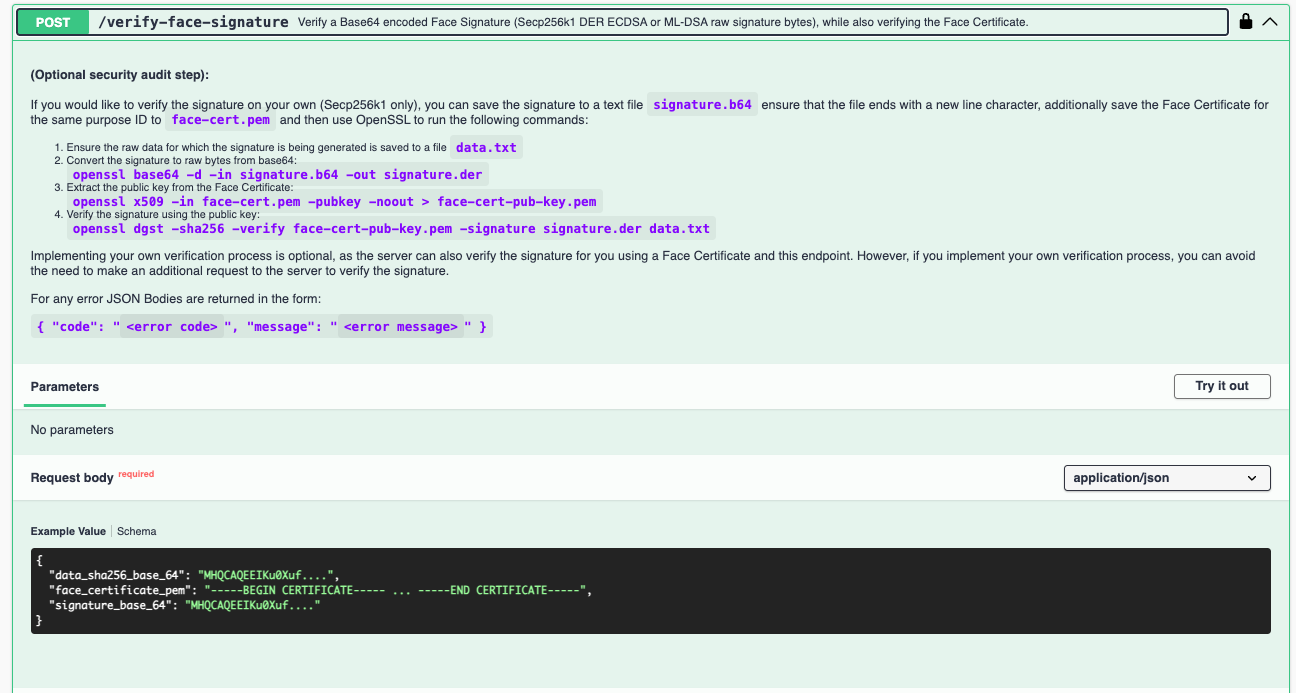Click the <error message> placeholder text
The width and height of the screenshot is (1296, 693).
[x=401, y=326]
